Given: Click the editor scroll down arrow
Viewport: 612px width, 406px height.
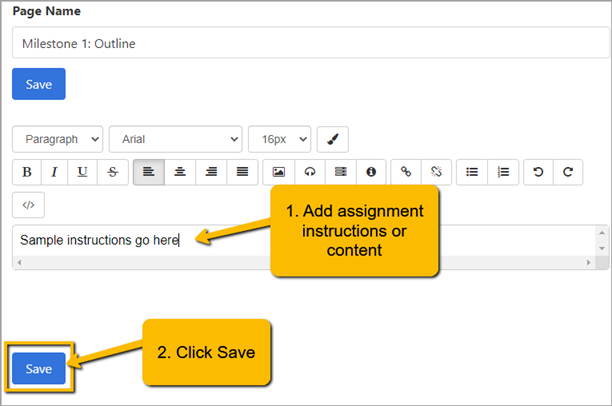Looking at the screenshot, I should [x=602, y=248].
